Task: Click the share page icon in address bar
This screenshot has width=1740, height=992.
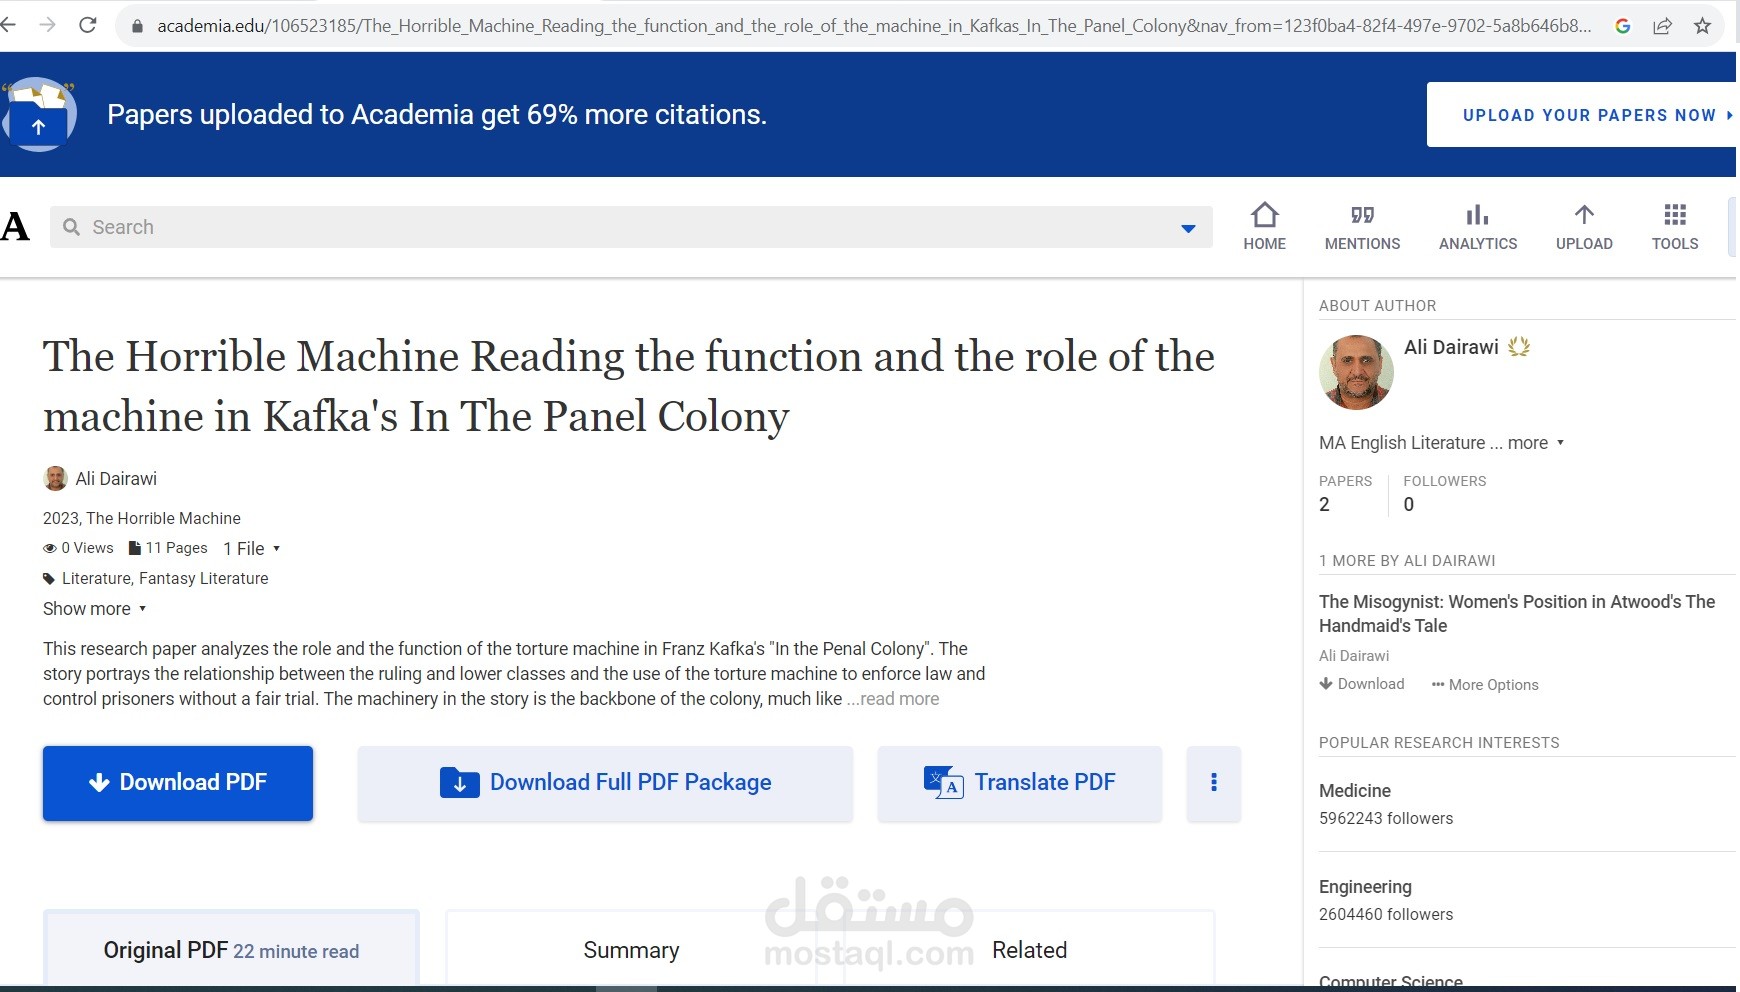Action: pos(1662,26)
